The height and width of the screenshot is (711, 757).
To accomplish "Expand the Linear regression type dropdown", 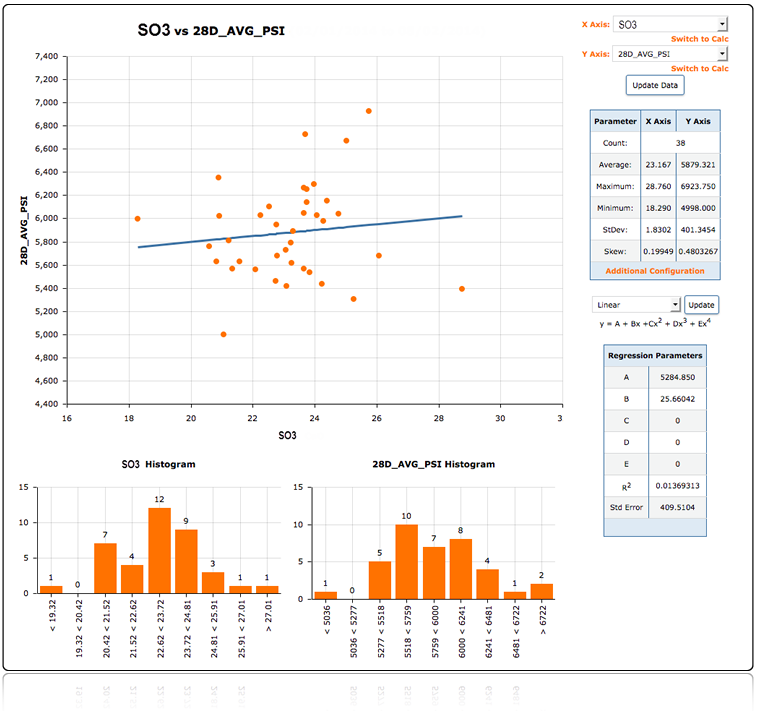I will (636, 304).
